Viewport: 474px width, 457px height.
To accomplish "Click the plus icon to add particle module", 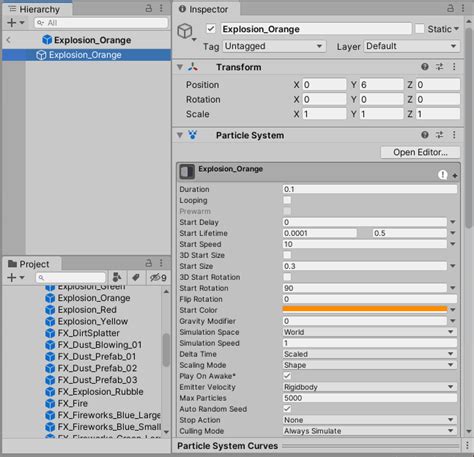I will (x=455, y=175).
